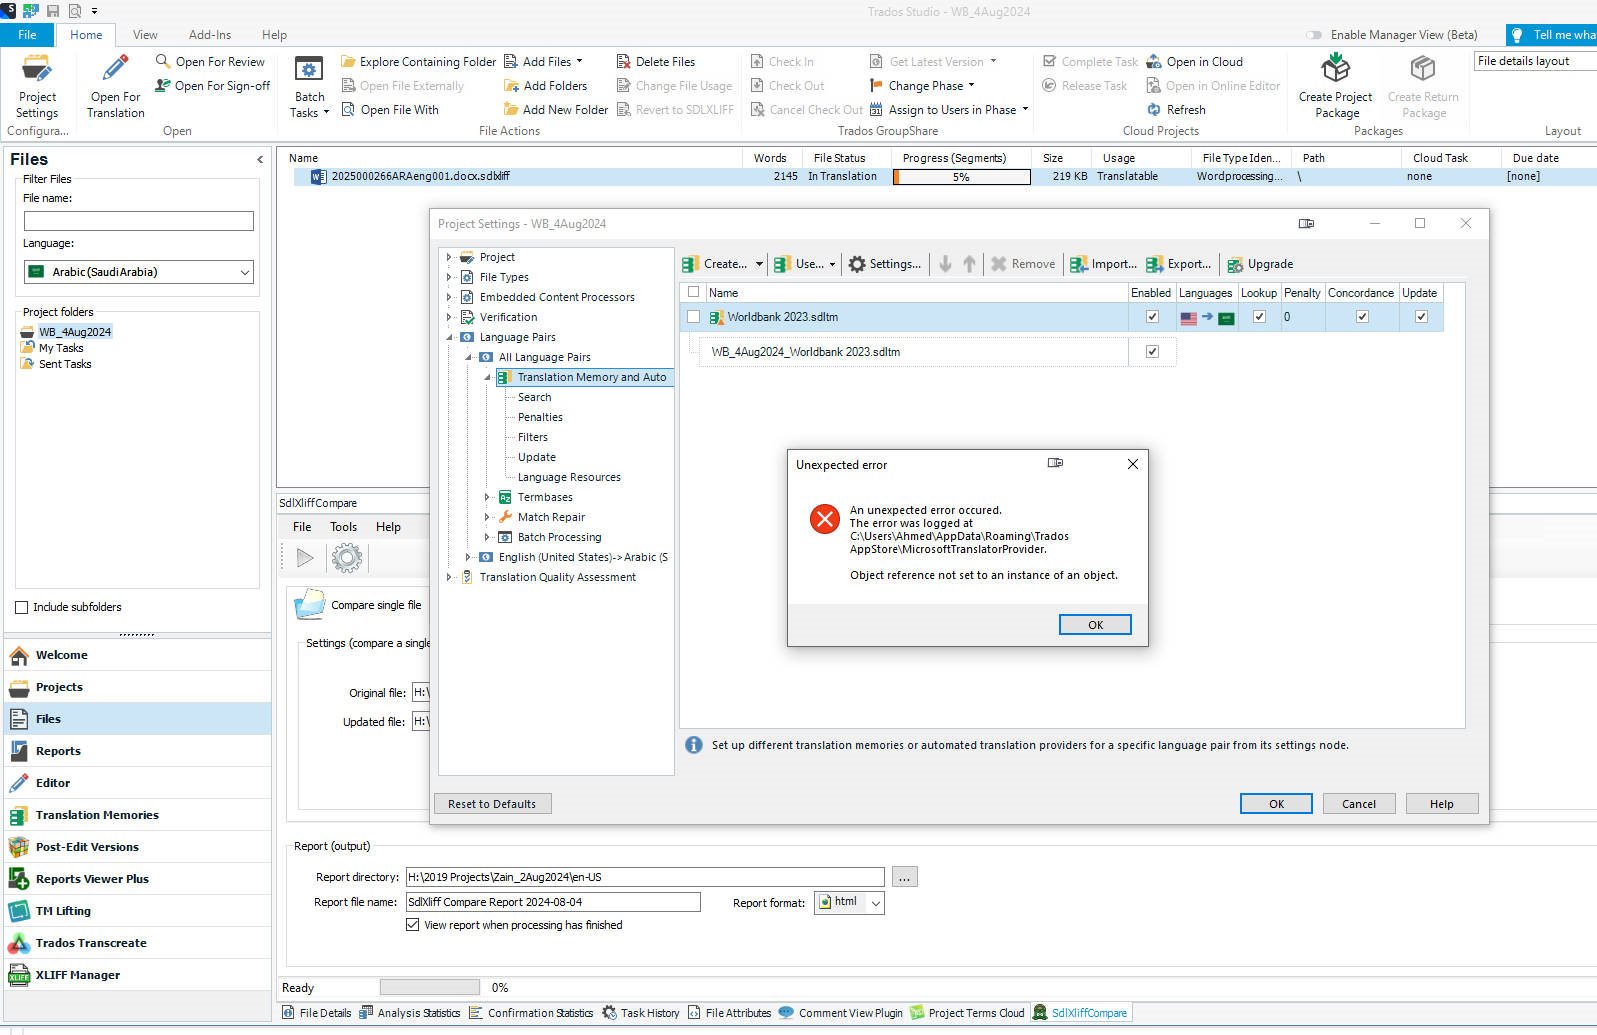Click Cancel in Project Settings
The height and width of the screenshot is (1035, 1597).
pyautogui.click(x=1358, y=804)
